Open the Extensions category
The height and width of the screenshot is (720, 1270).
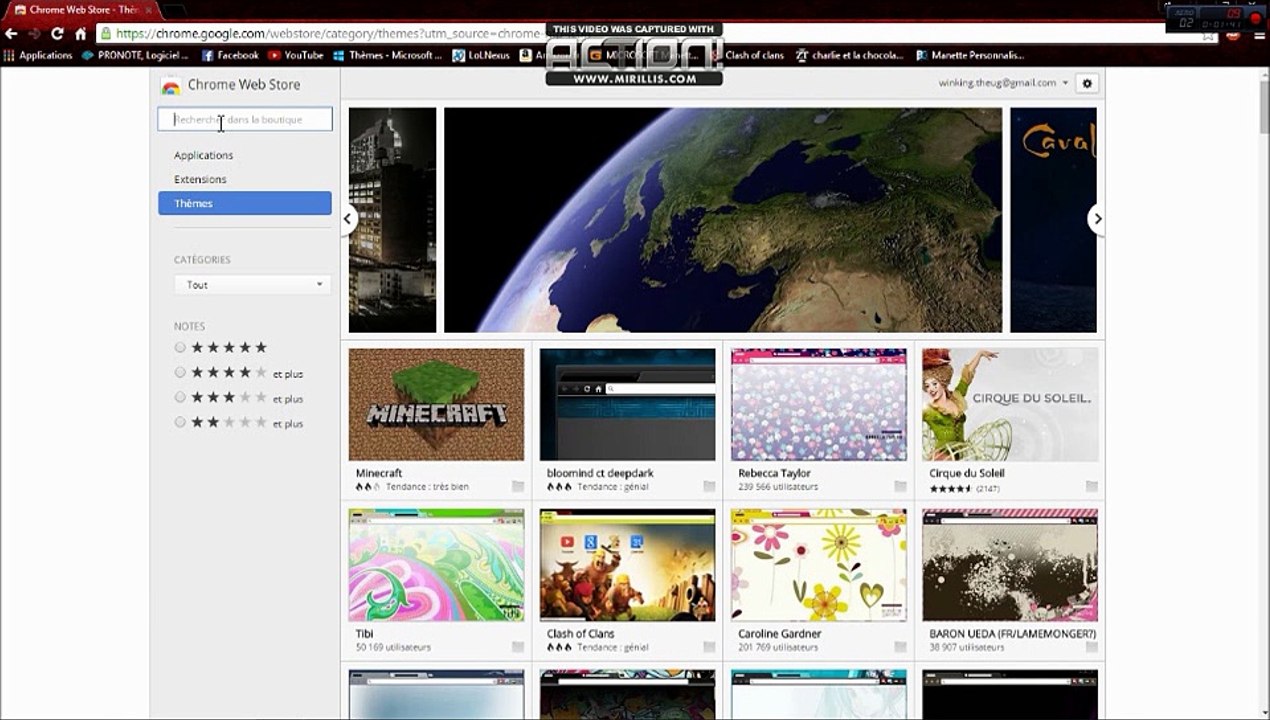pos(200,179)
